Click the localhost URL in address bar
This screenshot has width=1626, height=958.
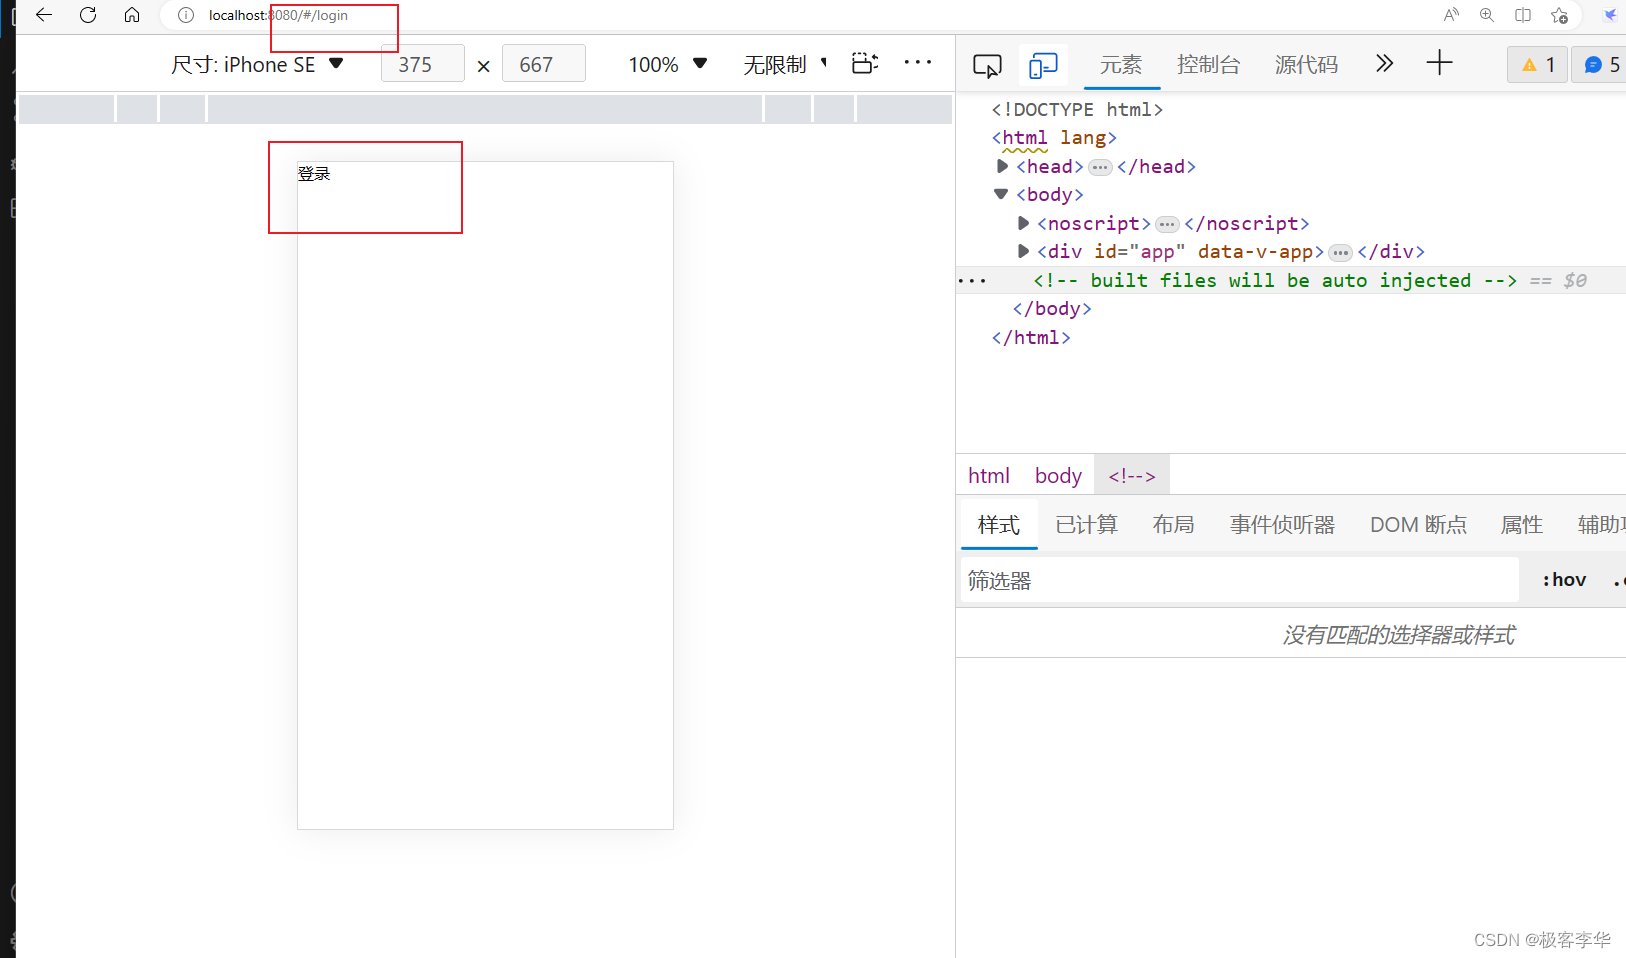tap(278, 15)
